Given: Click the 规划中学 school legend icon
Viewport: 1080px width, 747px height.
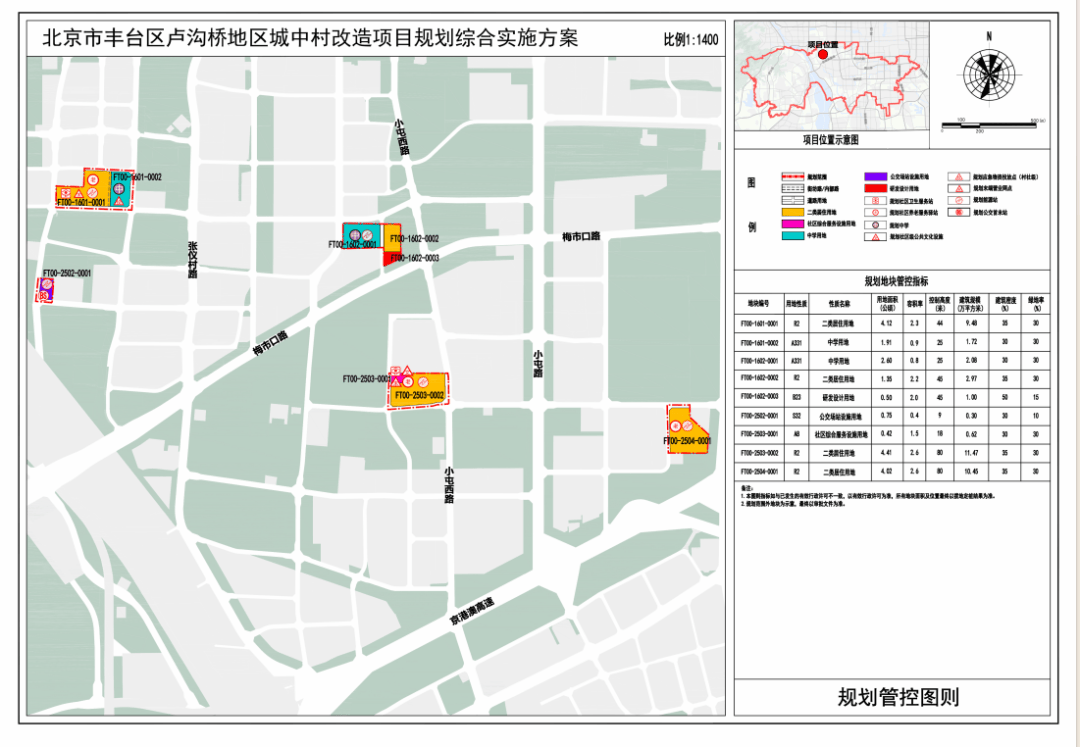Looking at the screenshot, I should [x=875, y=225].
